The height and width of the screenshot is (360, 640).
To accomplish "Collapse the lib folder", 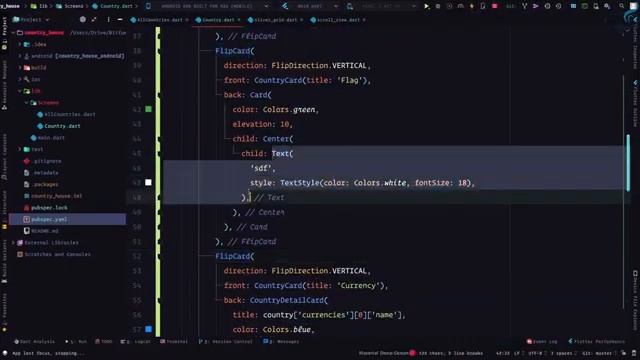I will pyautogui.click(x=20, y=91).
